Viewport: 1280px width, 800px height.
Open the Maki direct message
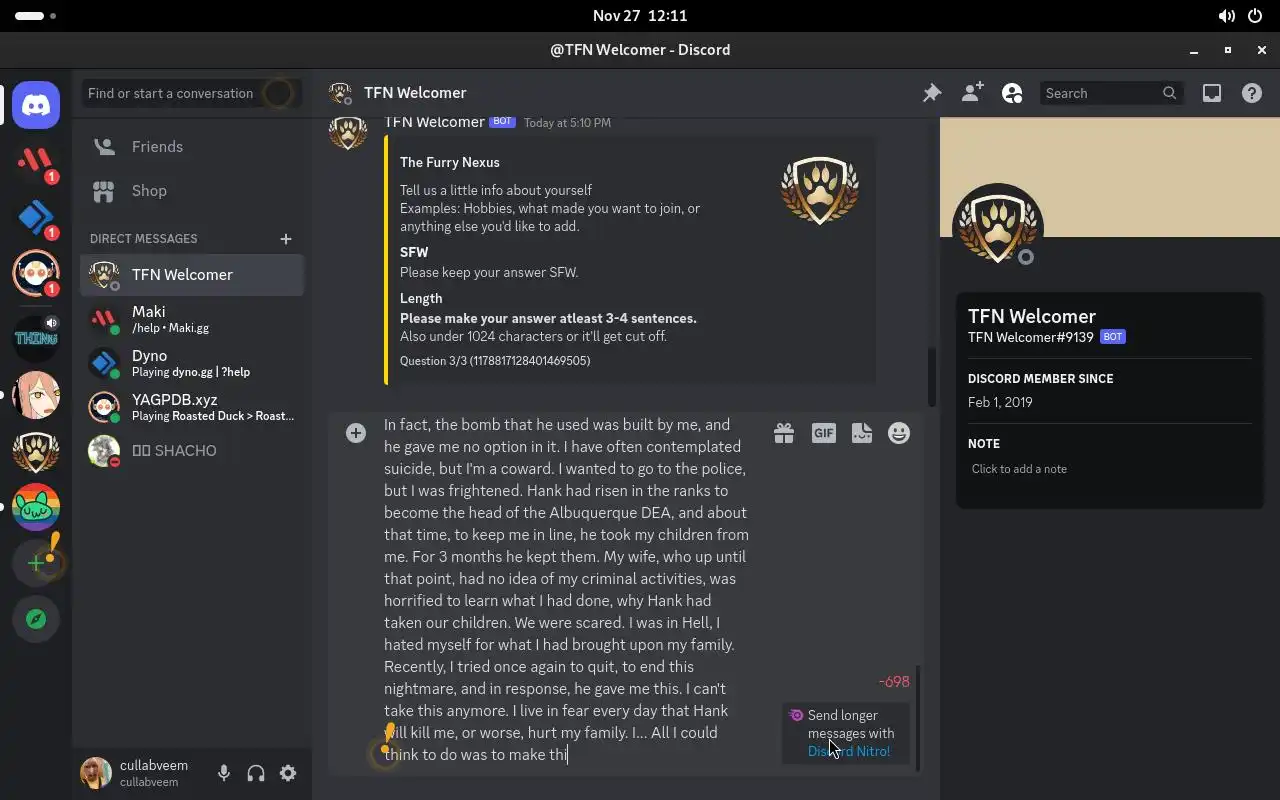(192, 319)
